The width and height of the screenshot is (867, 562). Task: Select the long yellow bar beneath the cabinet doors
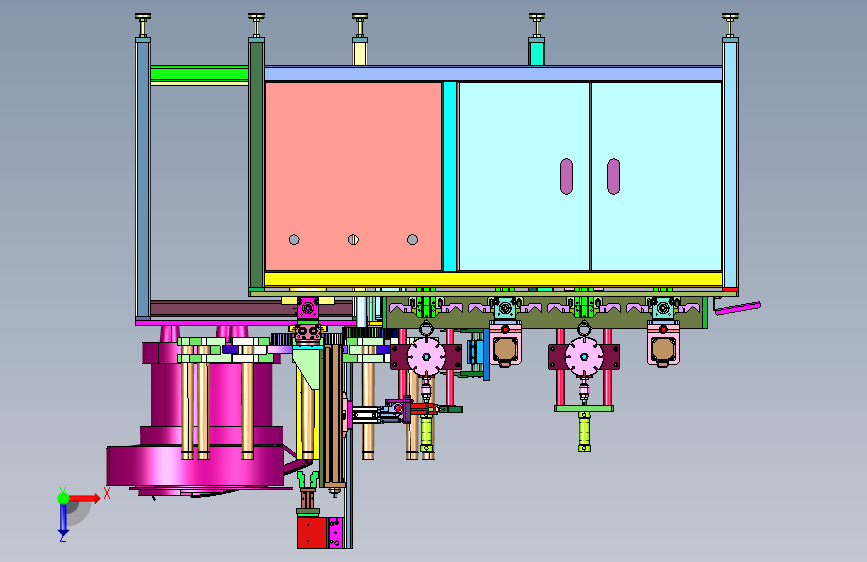coord(493,279)
